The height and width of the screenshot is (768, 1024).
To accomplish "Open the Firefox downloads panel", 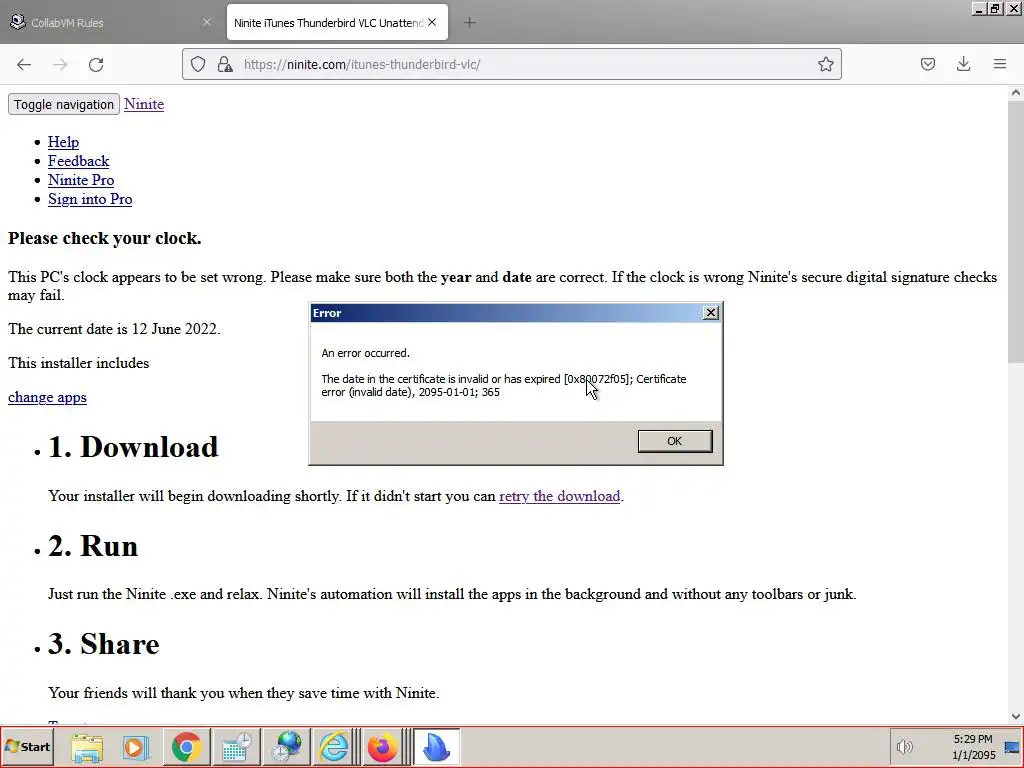I will [963, 64].
